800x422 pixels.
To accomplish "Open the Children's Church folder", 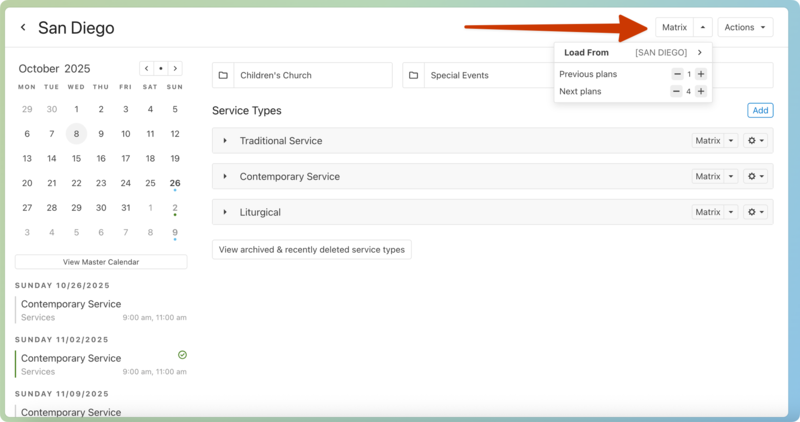I will tap(302, 75).
